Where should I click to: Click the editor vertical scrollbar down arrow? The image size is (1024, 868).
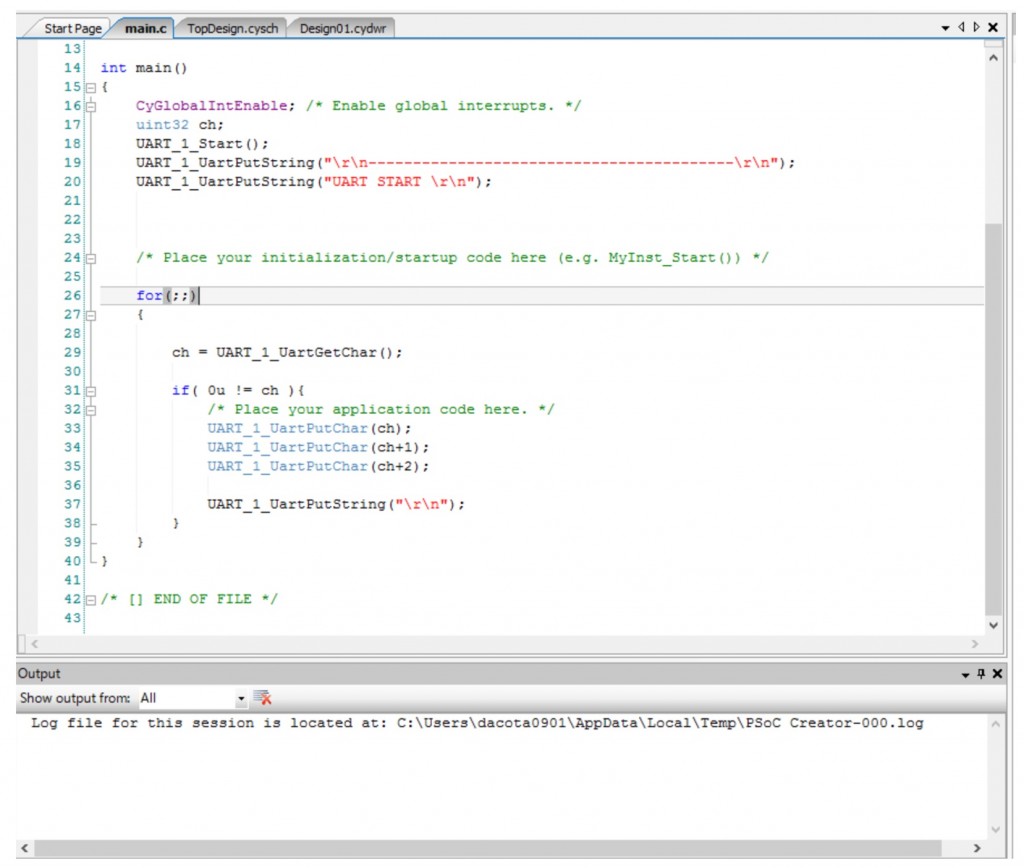(993, 625)
